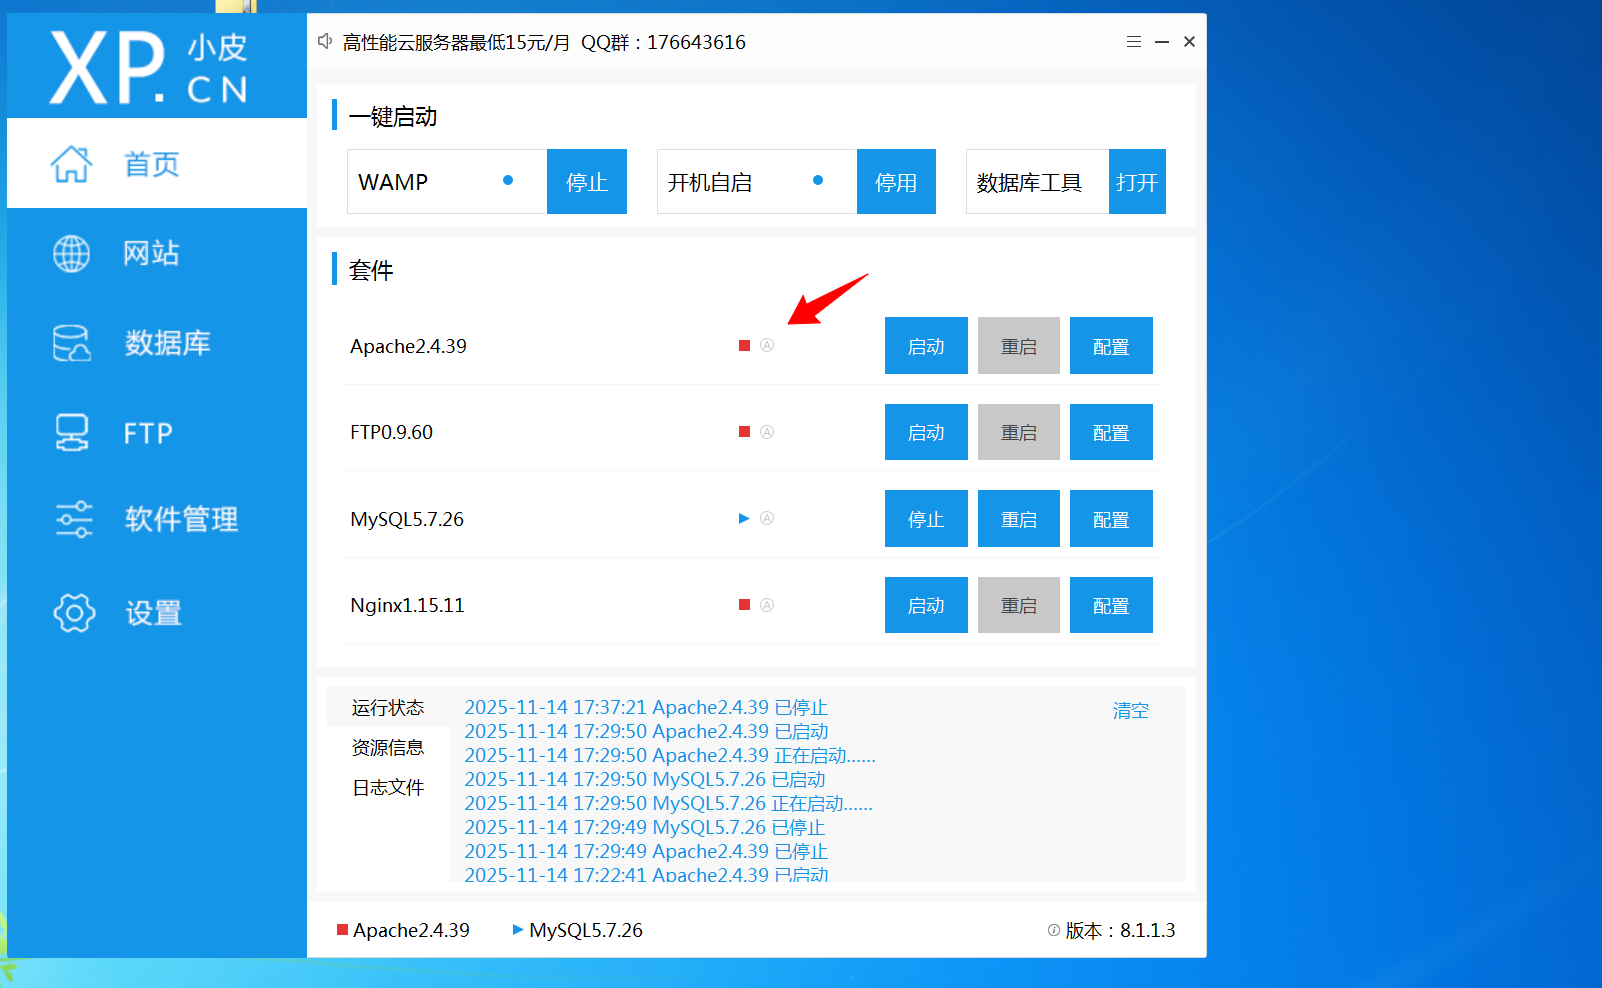Open the 首页 home icon in sidebar
This screenshot has width=1602, height=988.
[72, 164]
